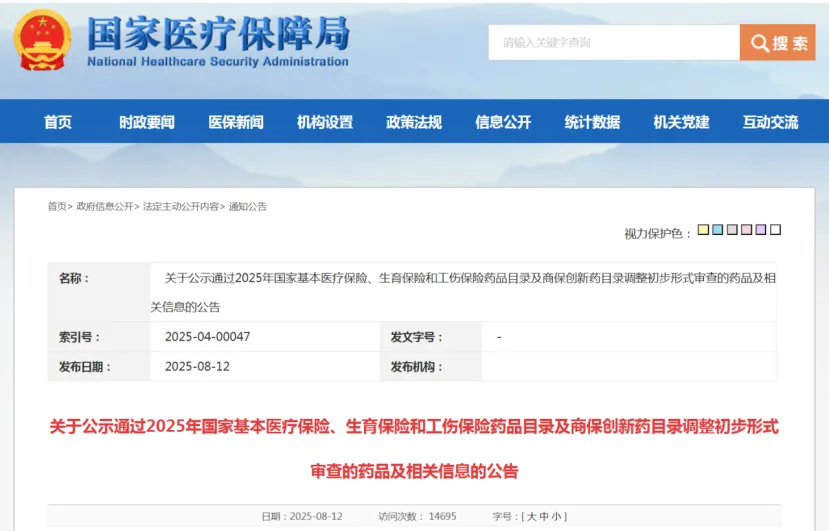Set font size to 大 (large)

pyautogui.click(x=532, y=517)
